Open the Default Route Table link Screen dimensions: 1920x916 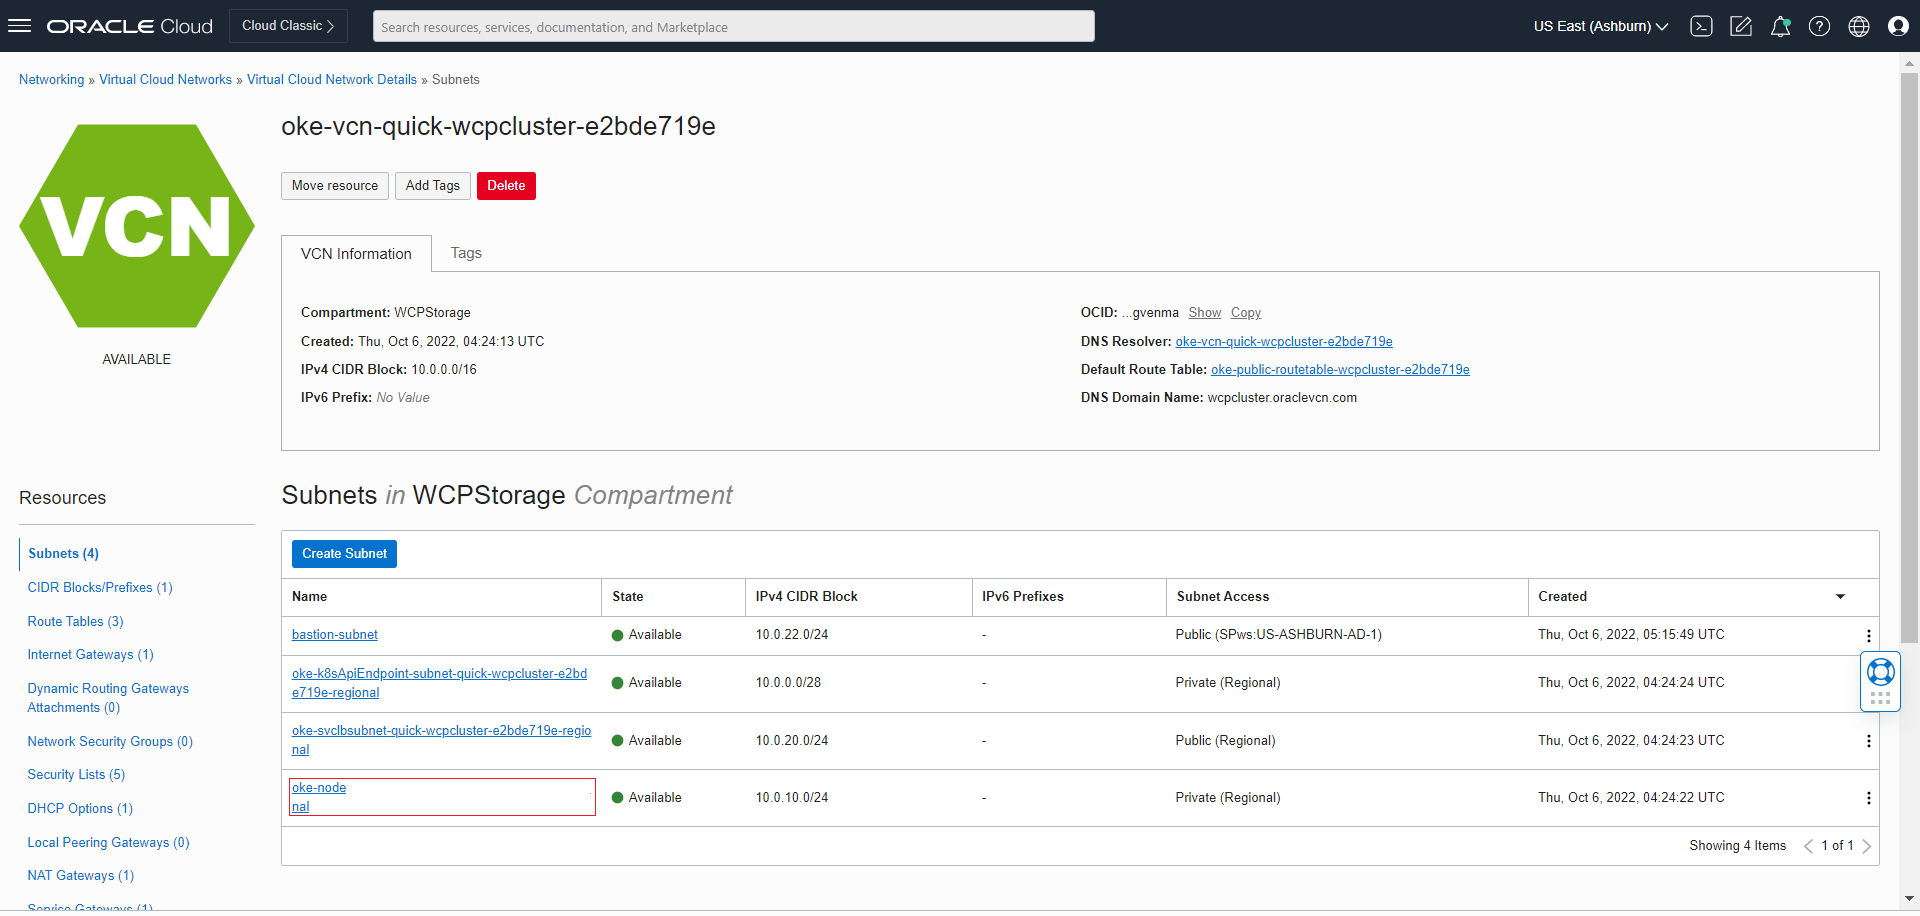[x=1340, y=370]
